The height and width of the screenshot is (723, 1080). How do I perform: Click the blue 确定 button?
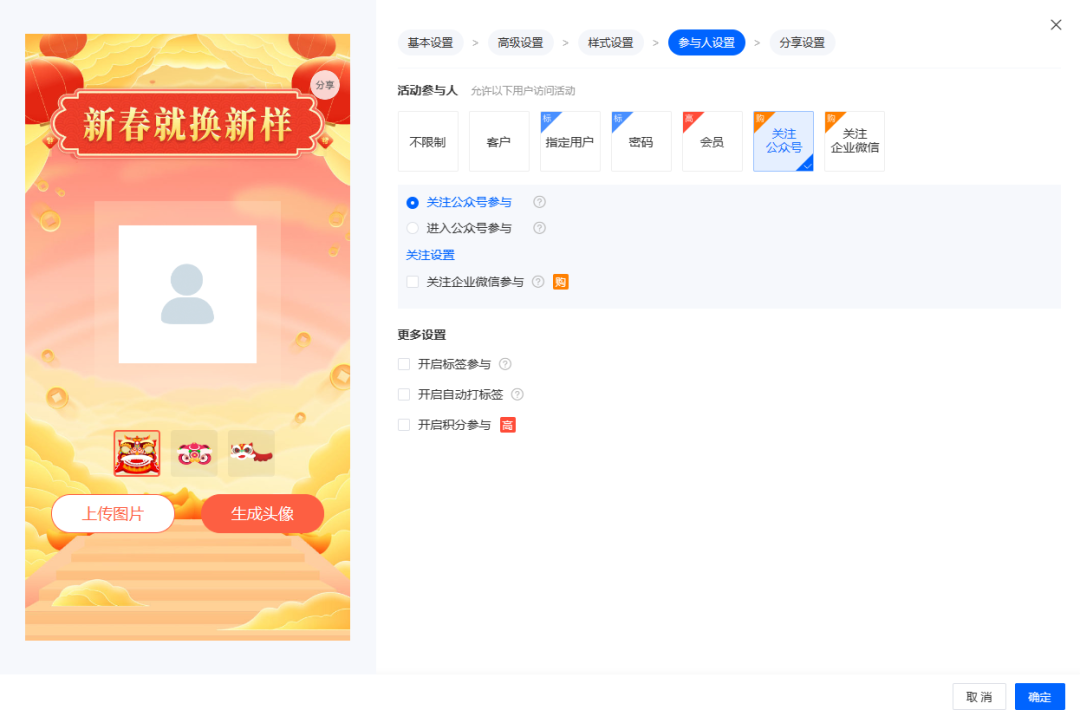click(x=1039, y=697)
